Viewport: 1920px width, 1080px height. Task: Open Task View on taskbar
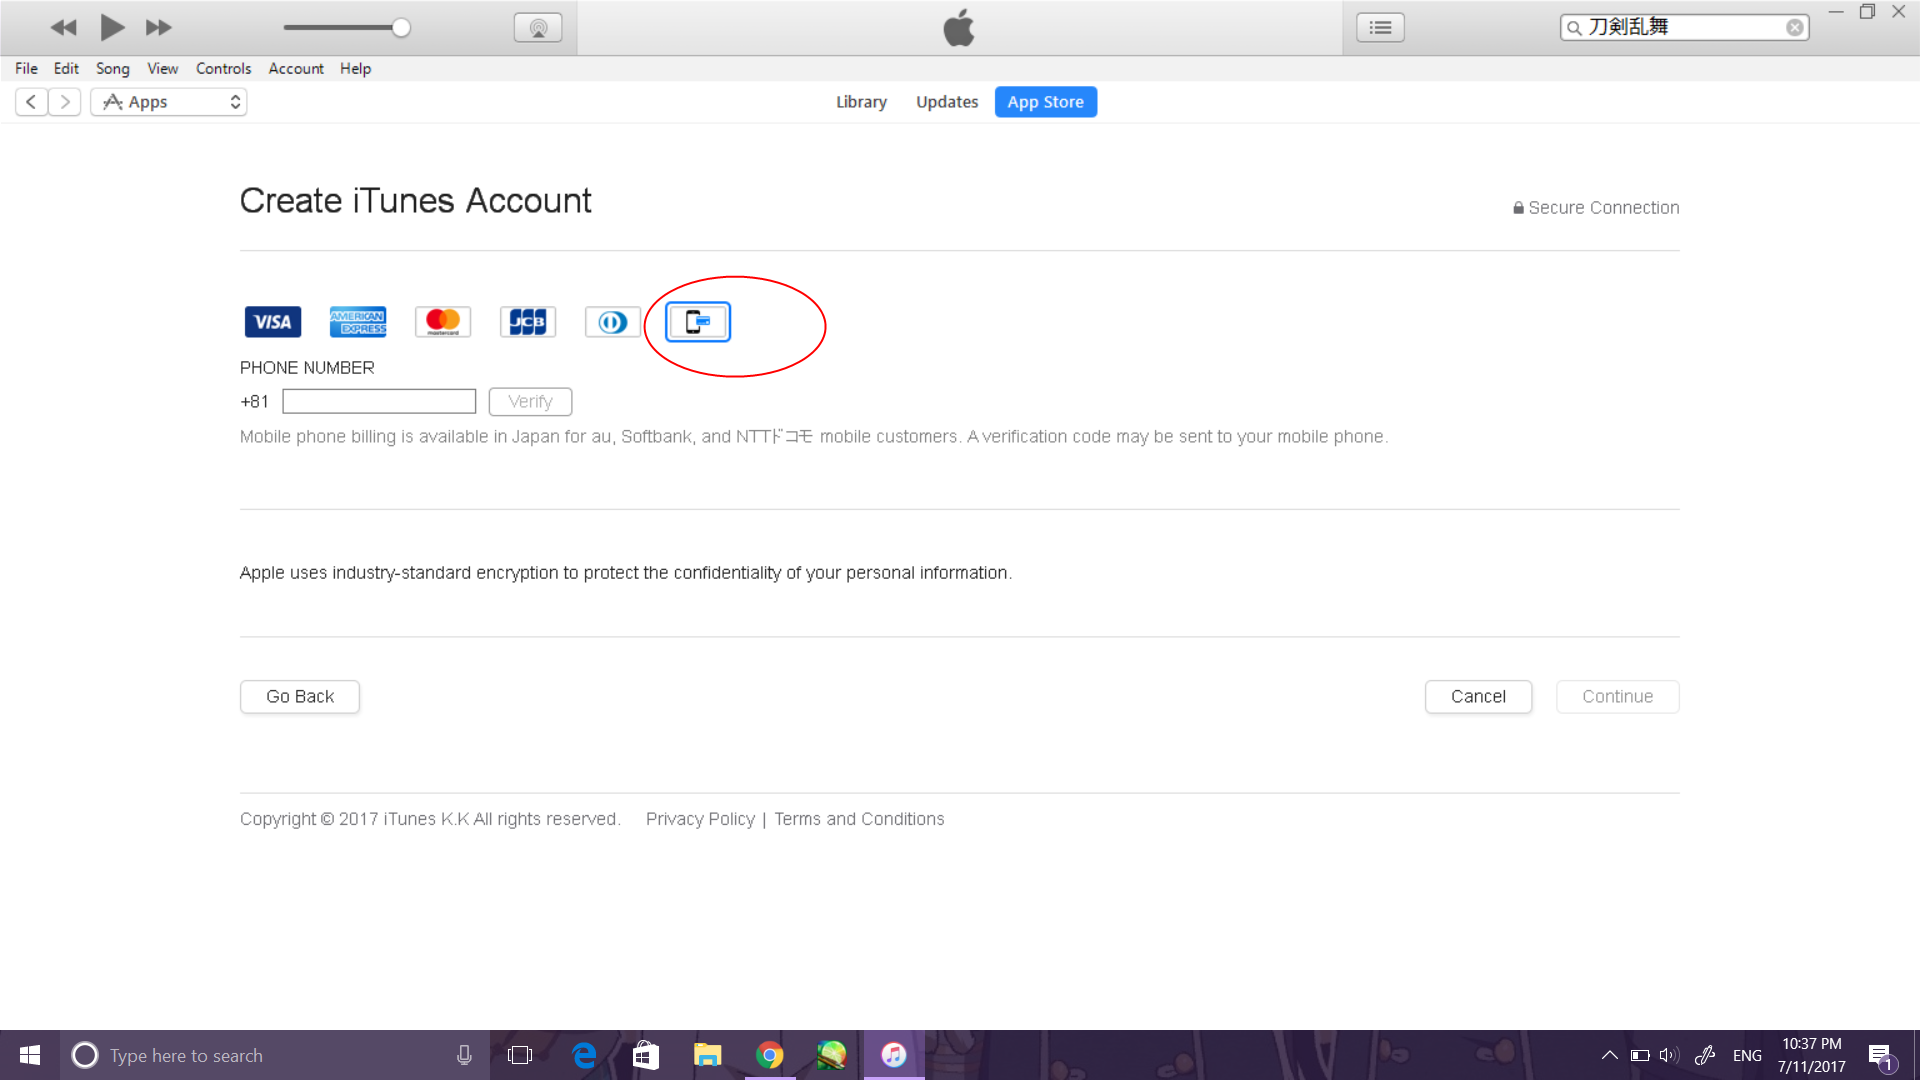[520, 1055]
